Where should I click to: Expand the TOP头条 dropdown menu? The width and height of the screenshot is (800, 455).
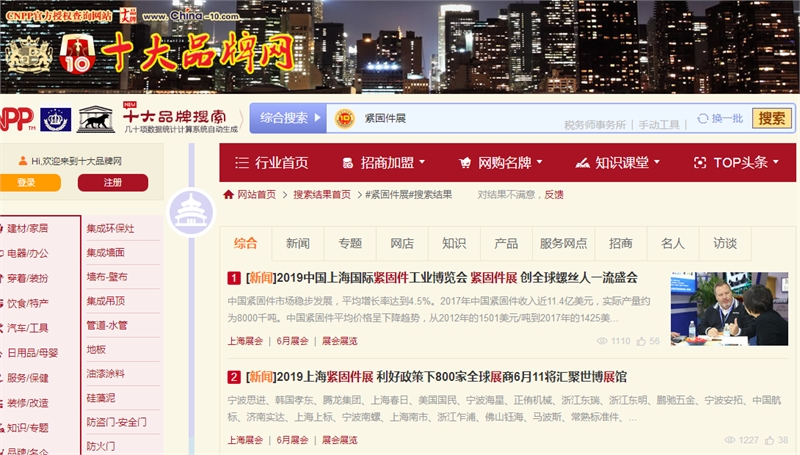pyautogui.click(x=776, y=162)
